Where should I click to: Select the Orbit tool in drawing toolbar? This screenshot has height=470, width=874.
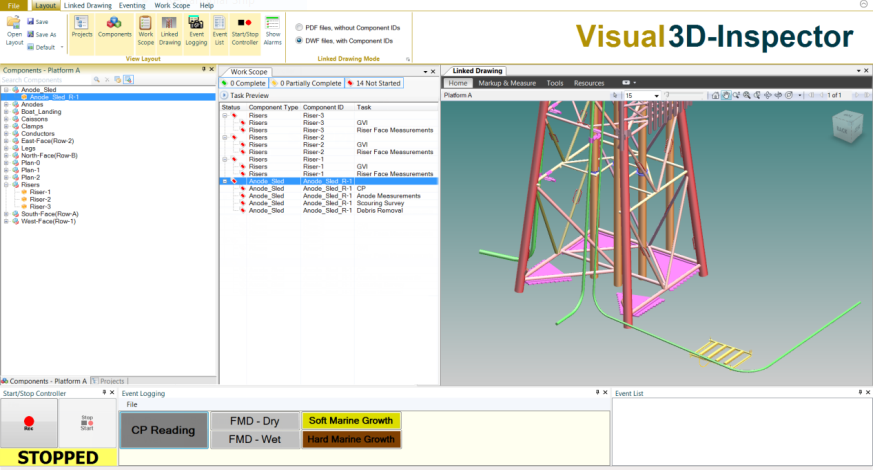coord(768,95)
